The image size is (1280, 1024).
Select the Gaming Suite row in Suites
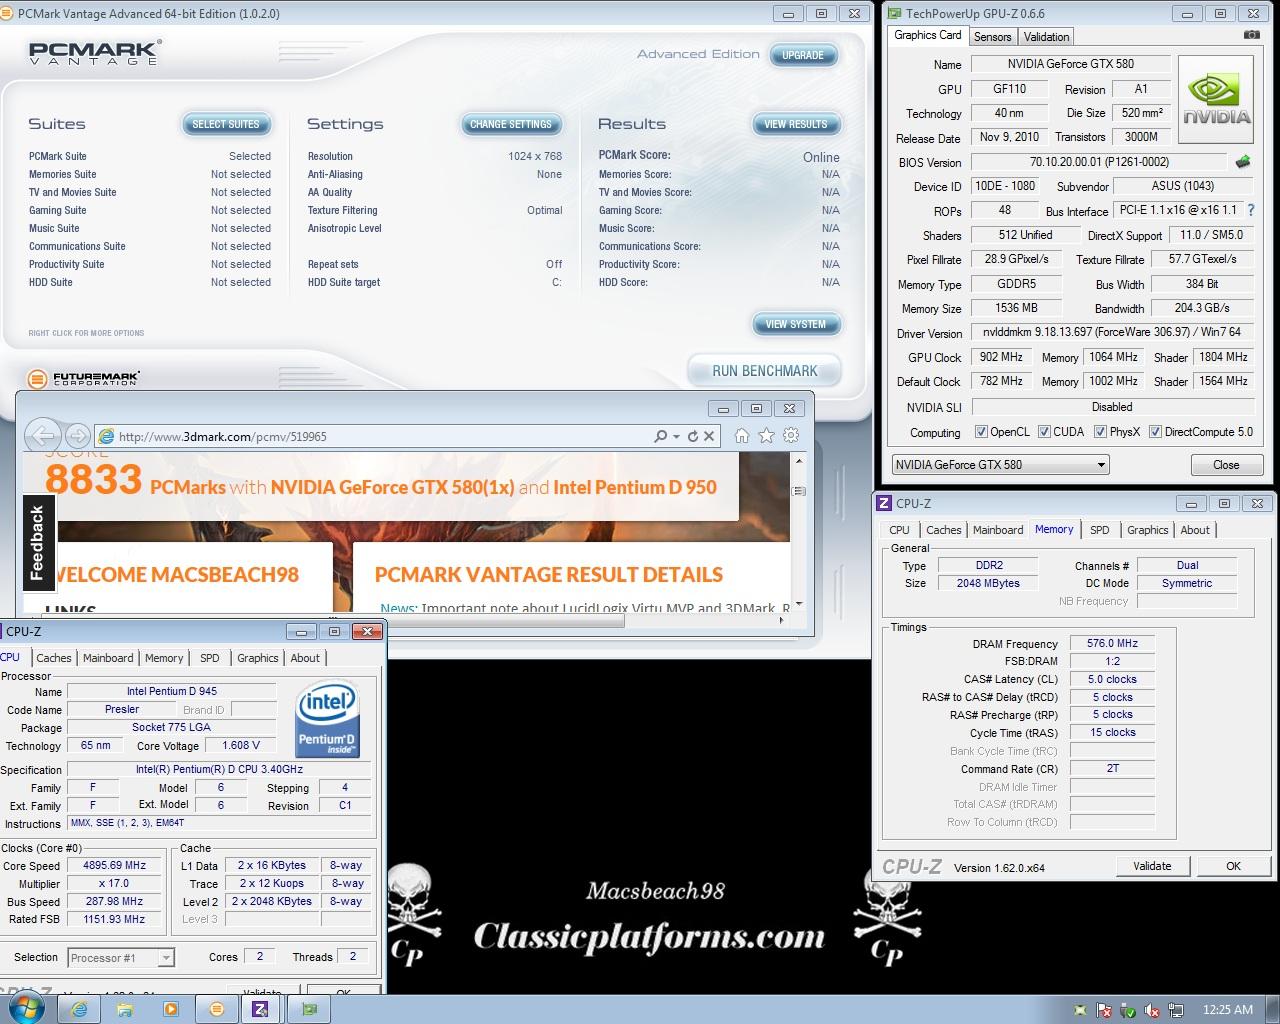149,210
